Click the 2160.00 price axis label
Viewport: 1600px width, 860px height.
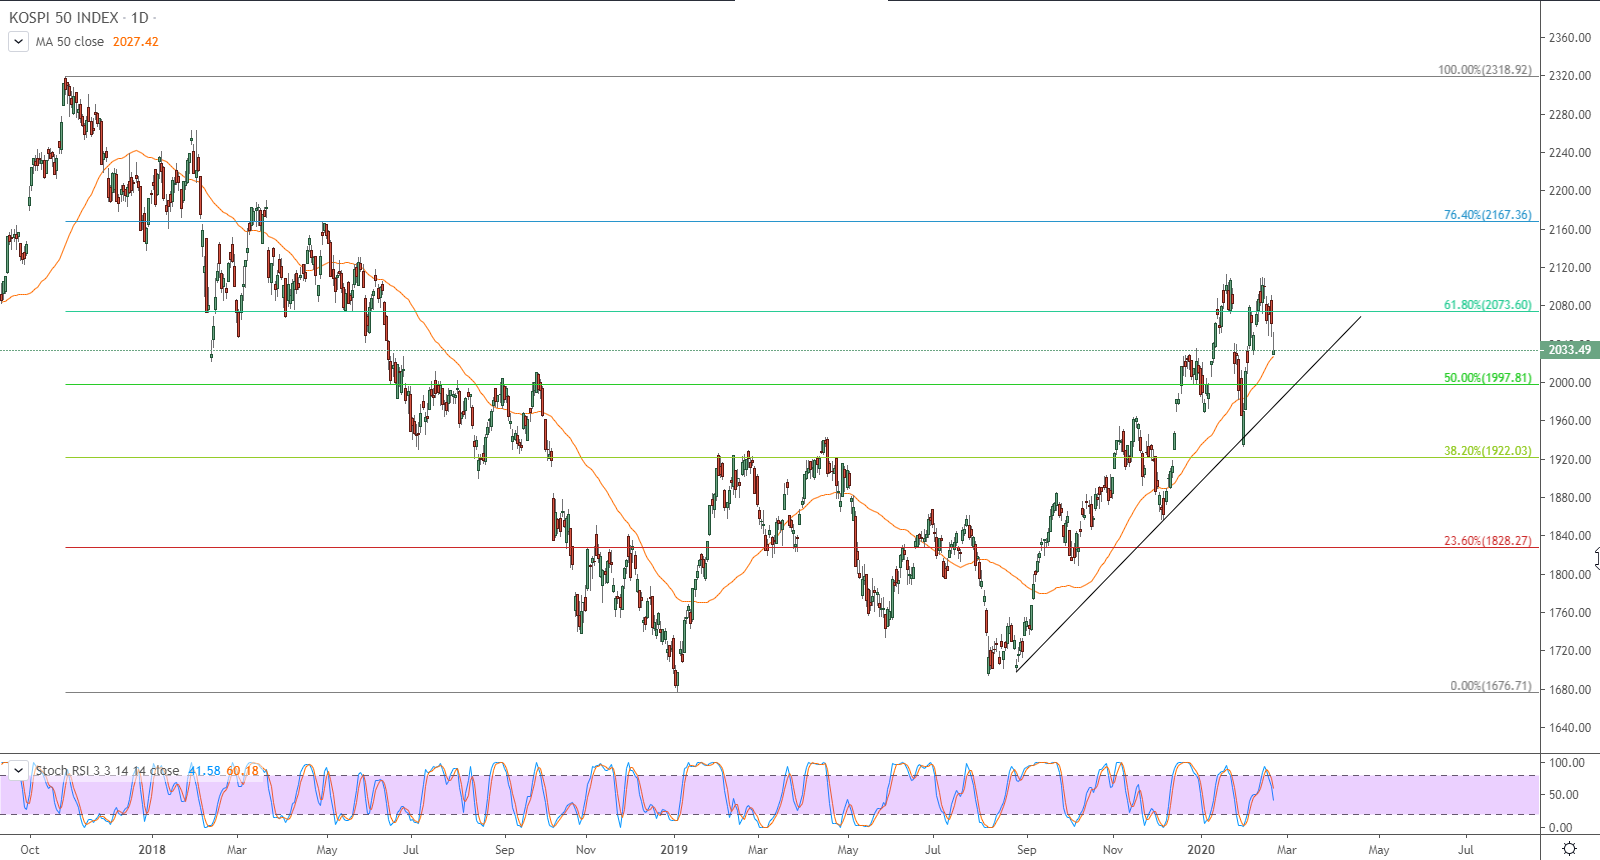(1569, 230)
